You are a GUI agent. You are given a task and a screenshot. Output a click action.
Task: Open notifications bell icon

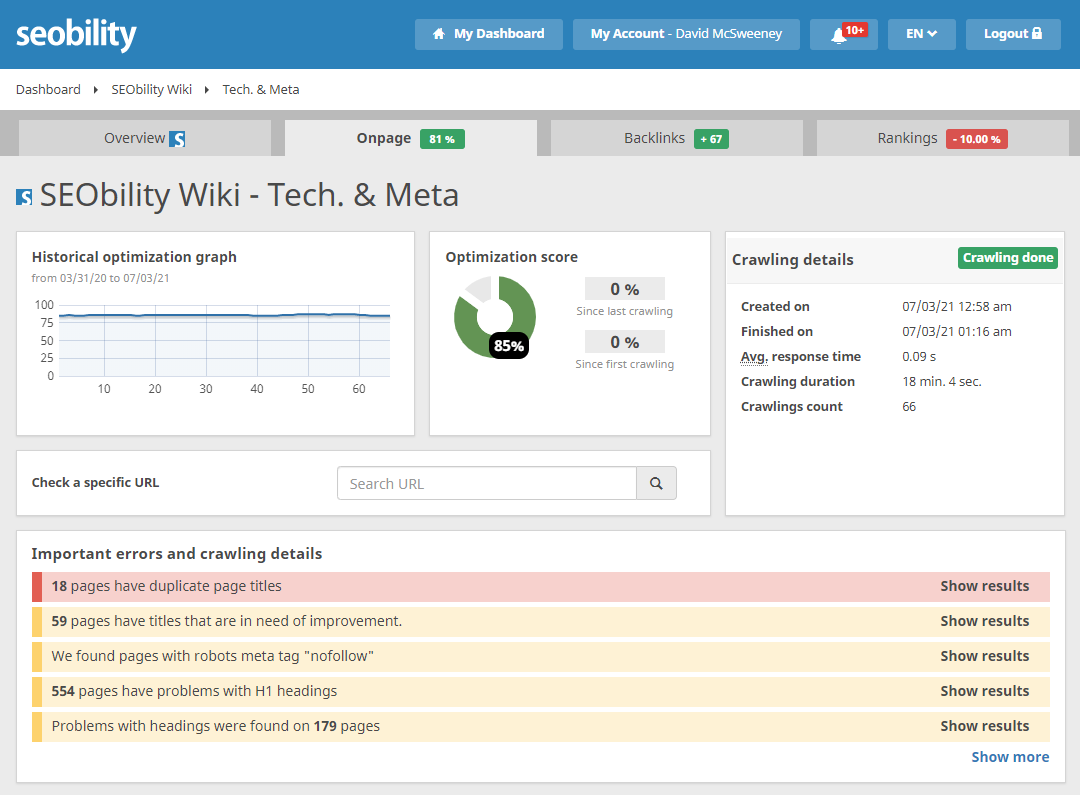point(838,35)
